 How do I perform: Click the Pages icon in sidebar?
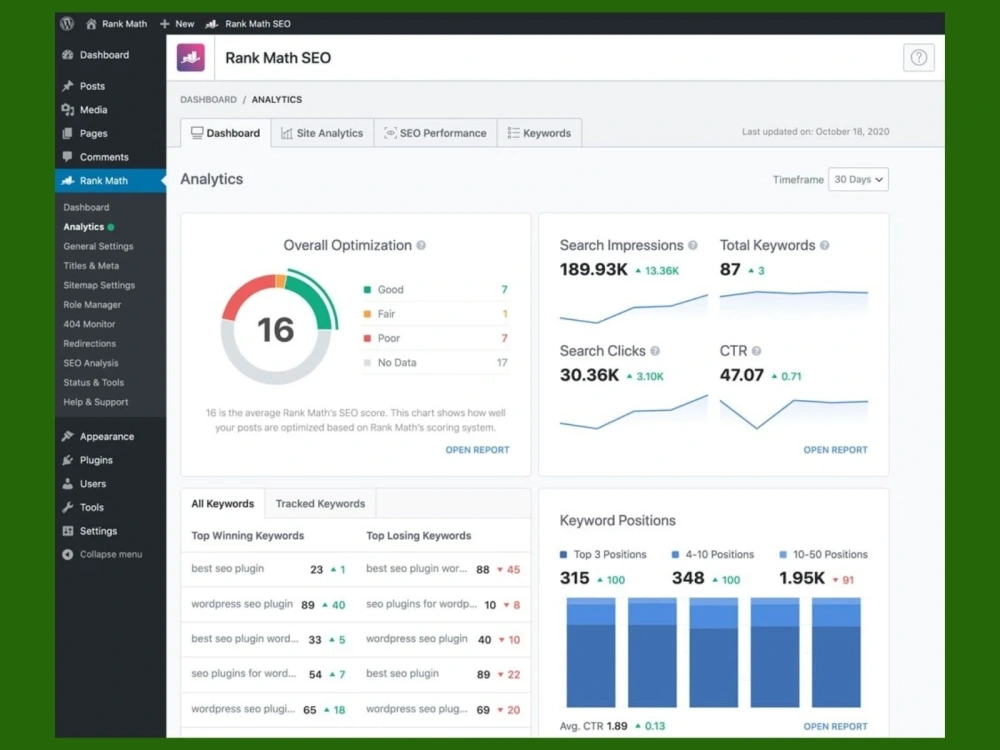(x=68, y=133)
